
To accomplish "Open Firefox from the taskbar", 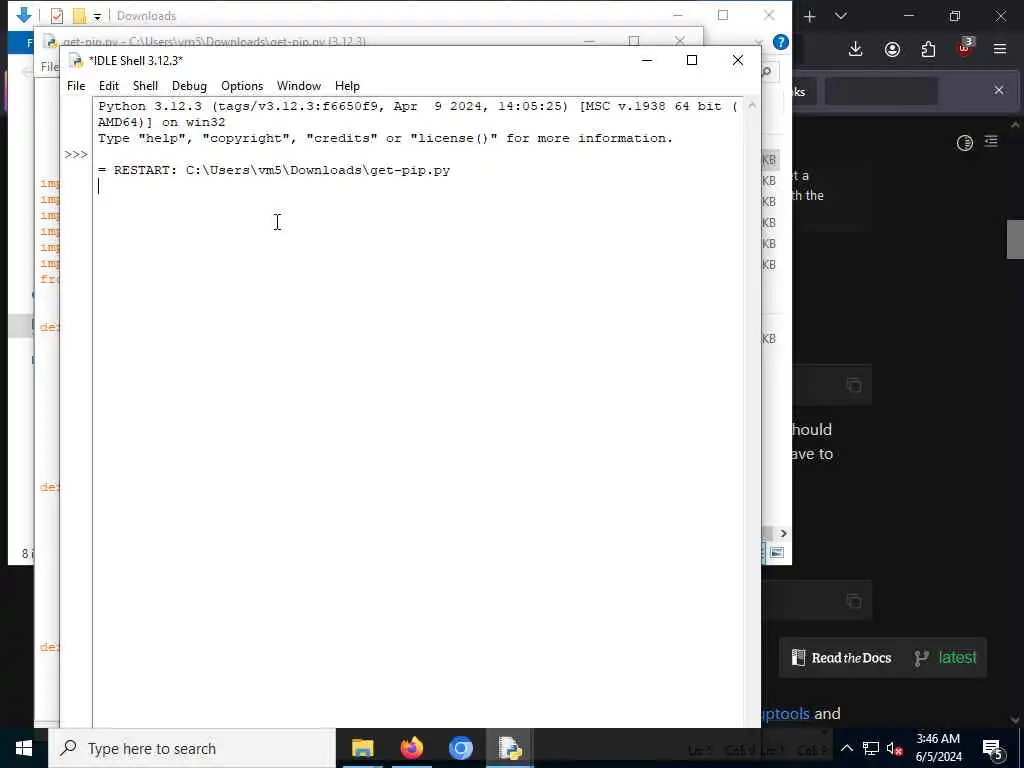I will 411,748.
